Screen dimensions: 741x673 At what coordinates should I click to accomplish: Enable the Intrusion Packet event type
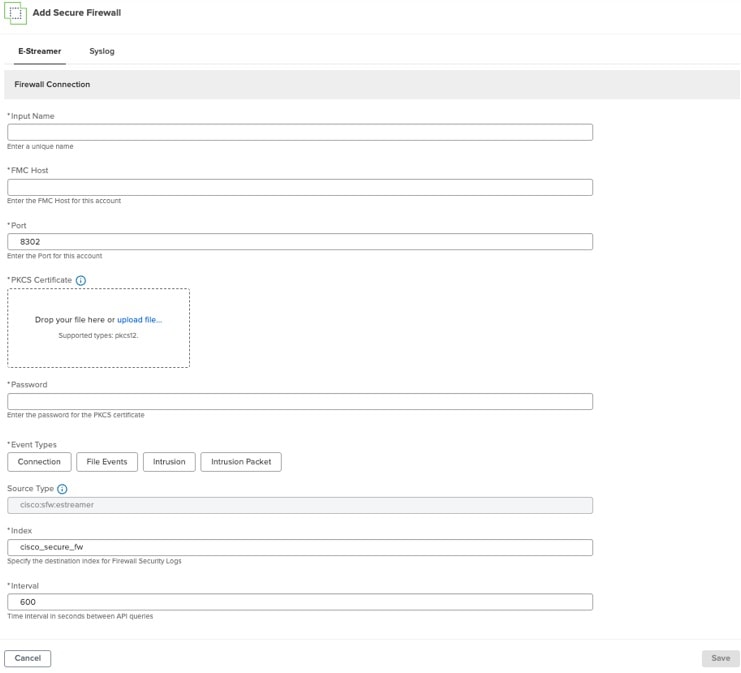(241, 461)
